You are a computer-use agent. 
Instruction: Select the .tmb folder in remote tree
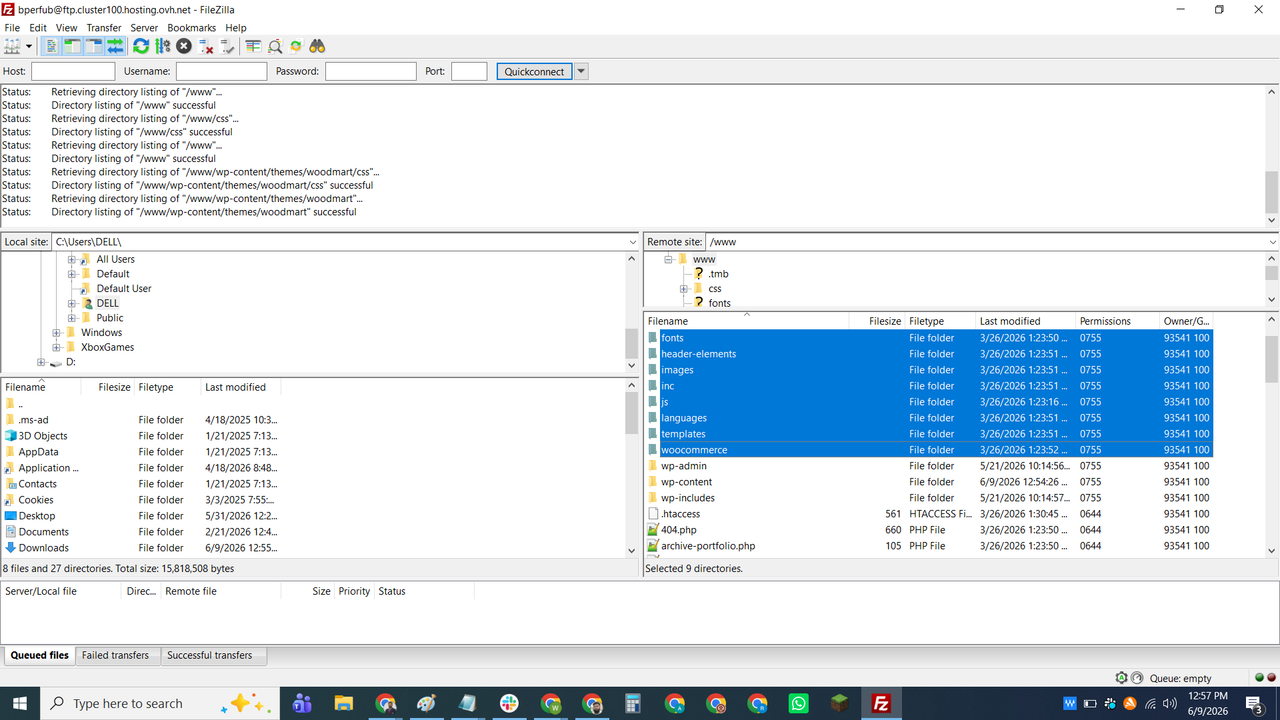click(x=718, y=274)
